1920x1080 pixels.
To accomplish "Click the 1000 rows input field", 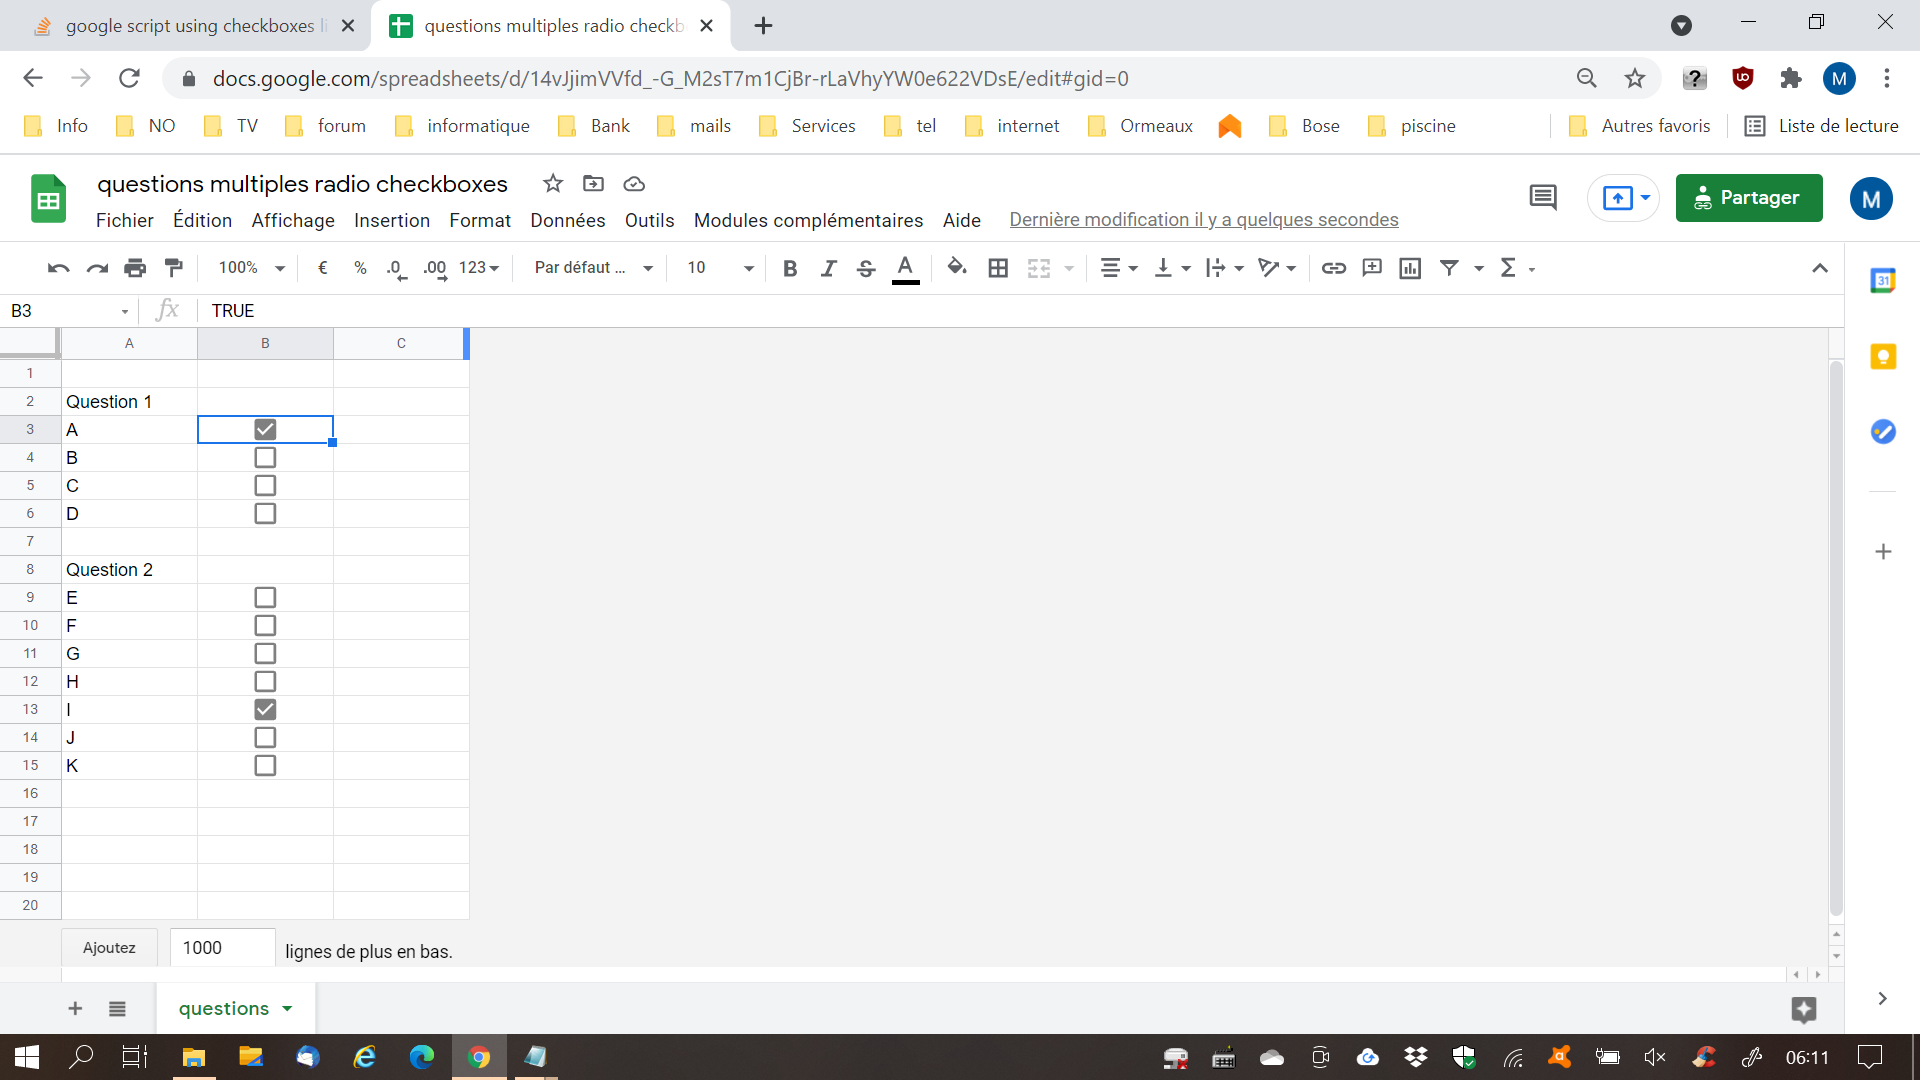I will coord(222,948).
